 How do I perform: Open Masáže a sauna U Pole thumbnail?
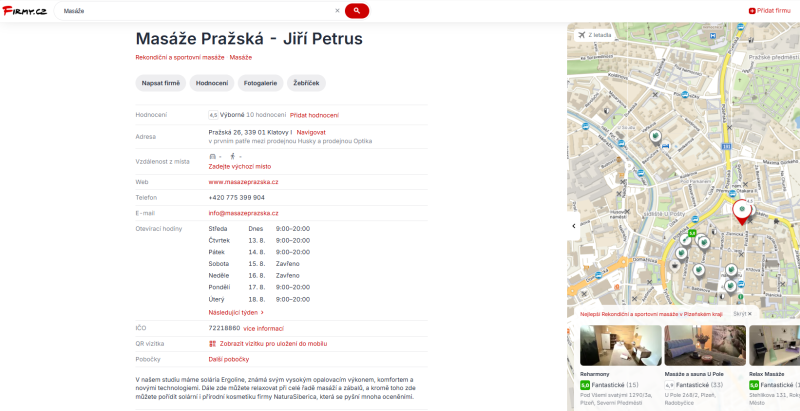[x=705, y=345]
